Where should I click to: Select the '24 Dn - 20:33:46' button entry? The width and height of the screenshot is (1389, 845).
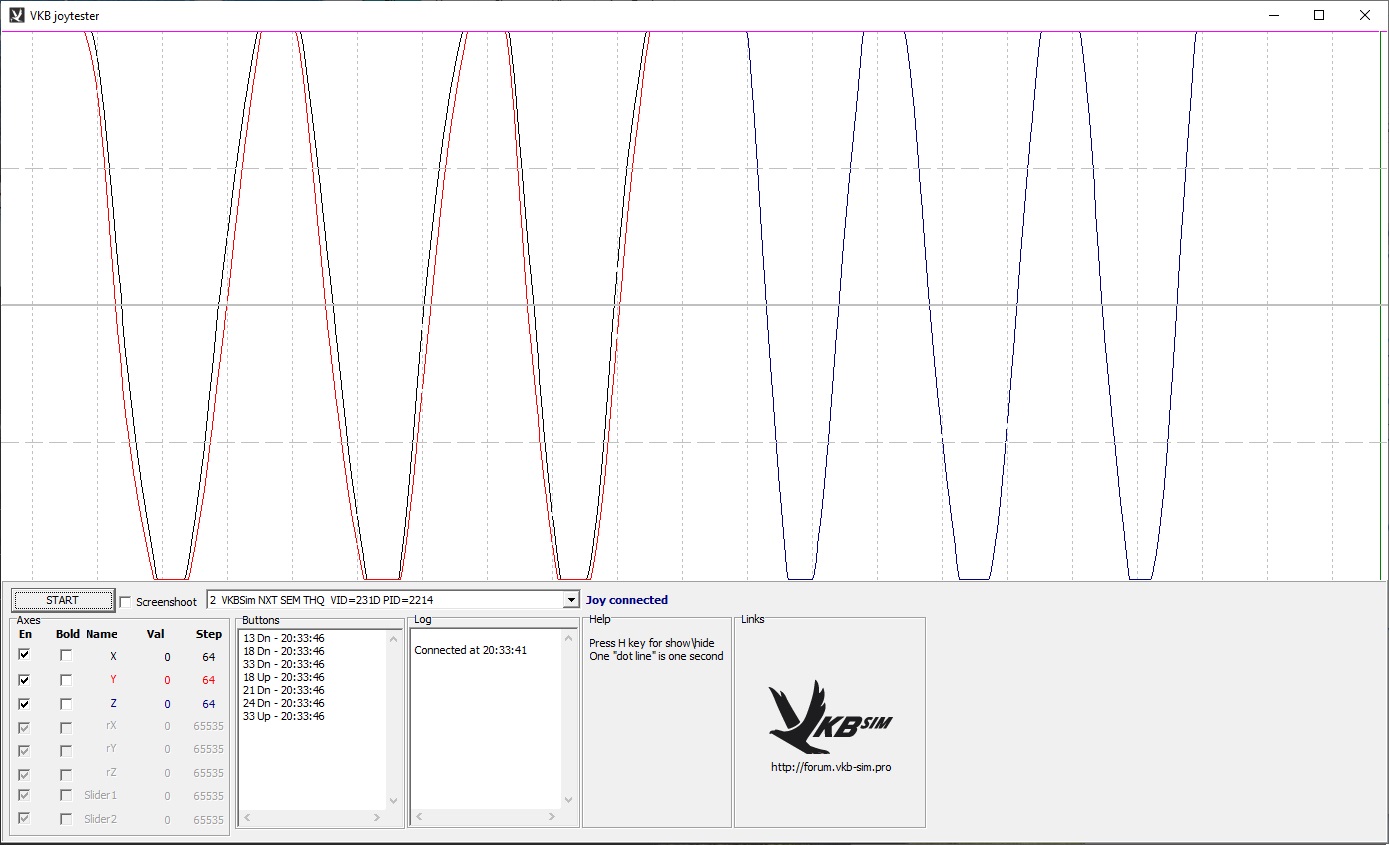point(284,703)
